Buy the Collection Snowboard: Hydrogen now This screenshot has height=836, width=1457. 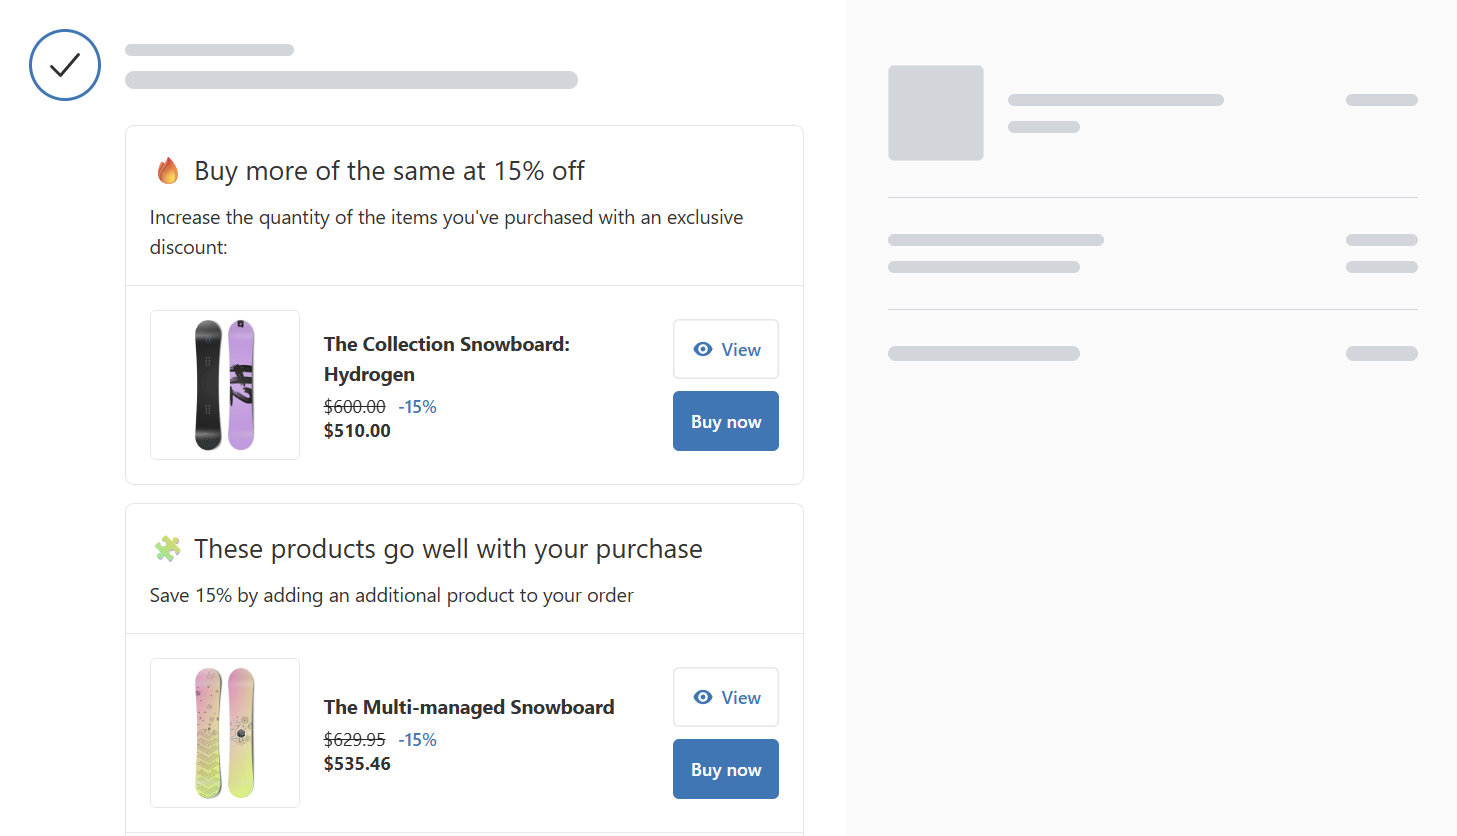(725, 421)
